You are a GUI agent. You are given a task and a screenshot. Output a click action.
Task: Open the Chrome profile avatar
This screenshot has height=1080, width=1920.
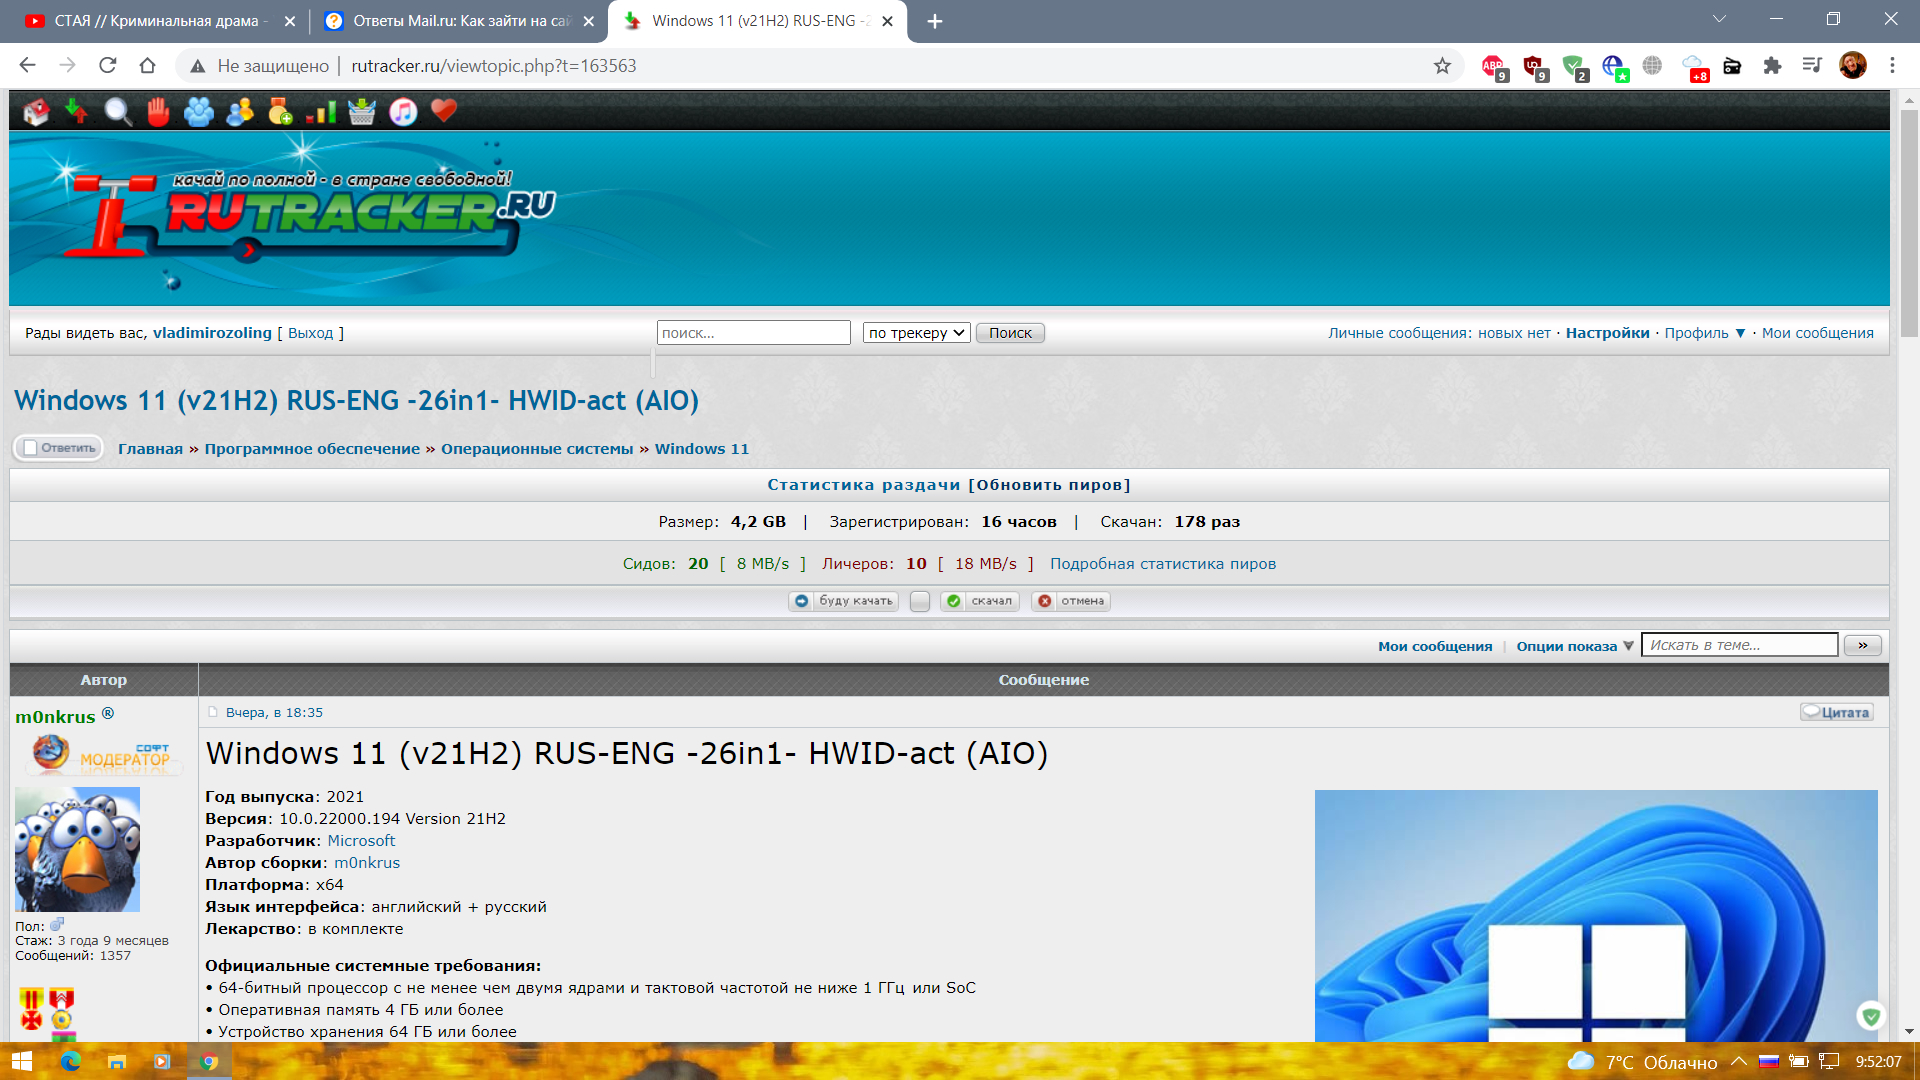[1853, 66]
